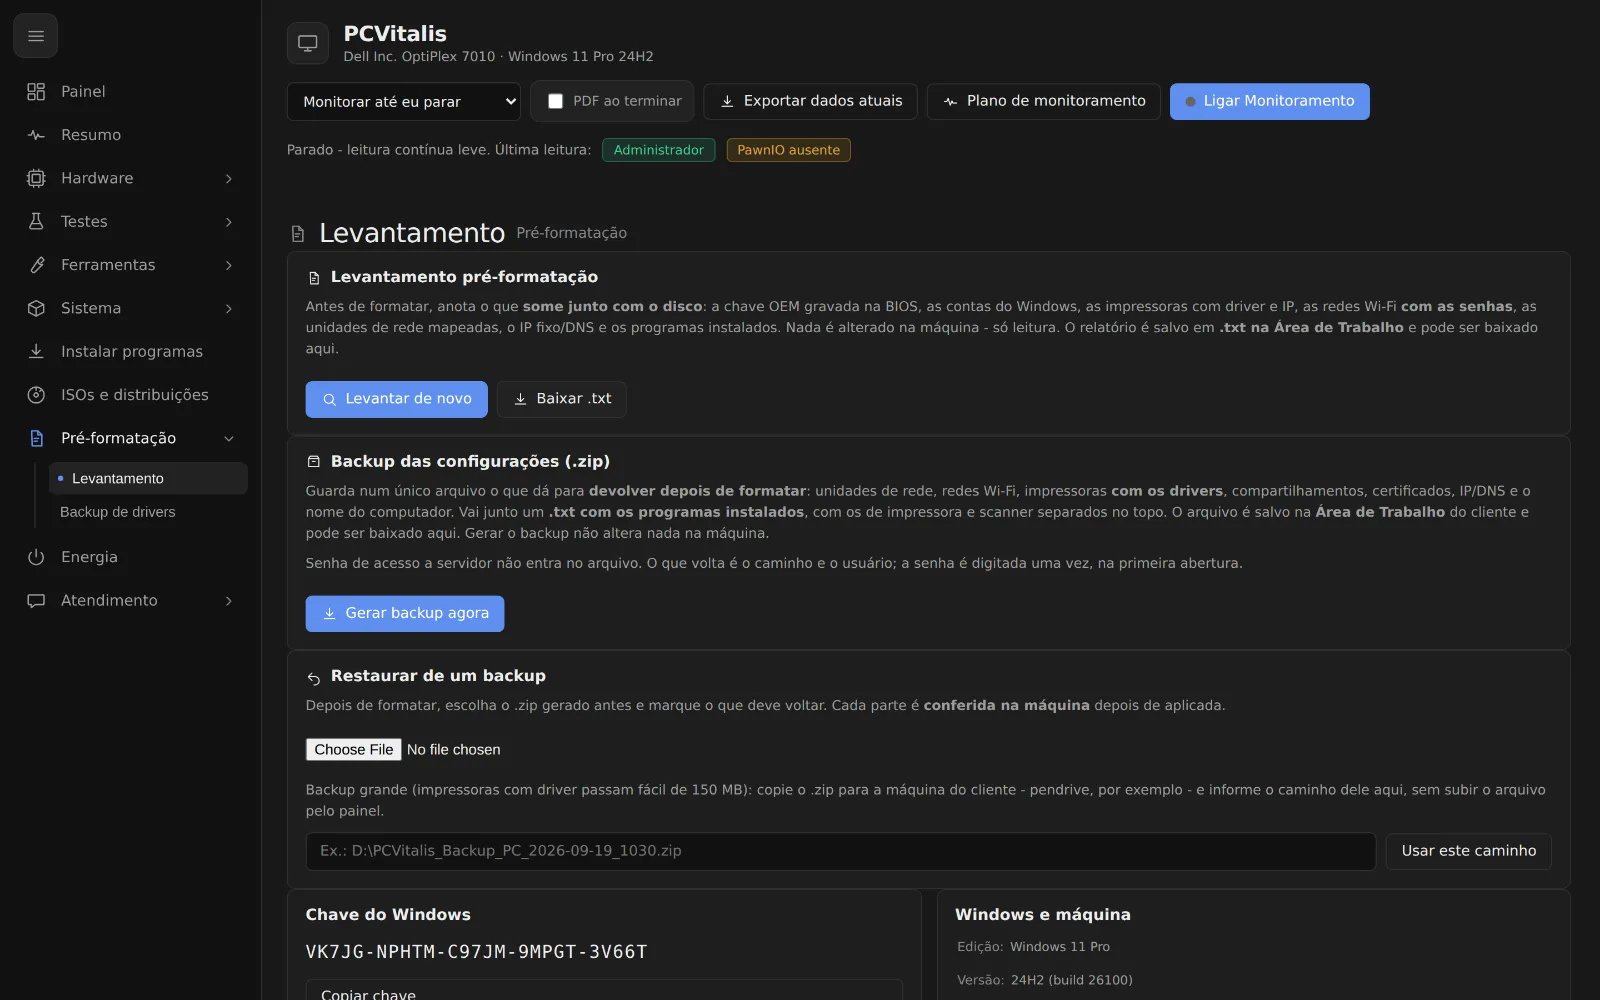This screenshot has width=1600, height=1000.
Task: Click the Administrador status badge
Action: [x=658, y=150]
